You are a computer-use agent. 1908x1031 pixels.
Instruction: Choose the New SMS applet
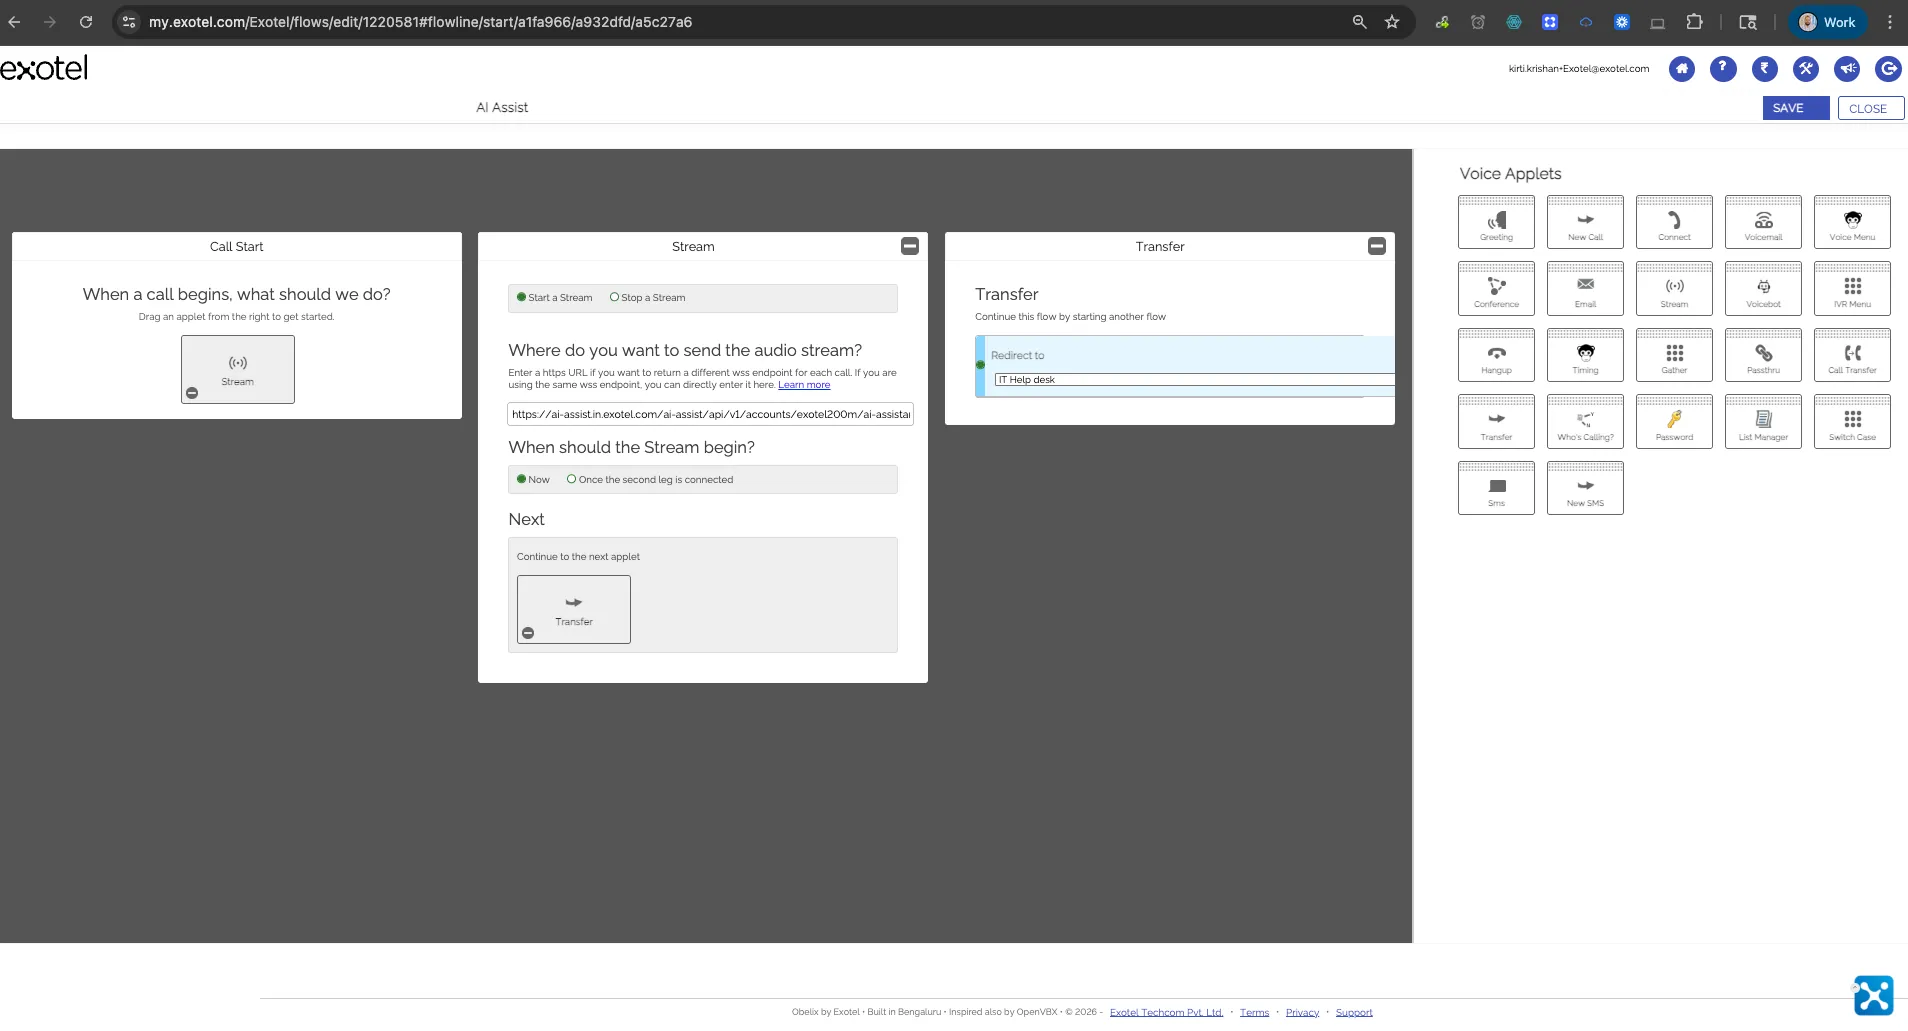click(1585, 488)
